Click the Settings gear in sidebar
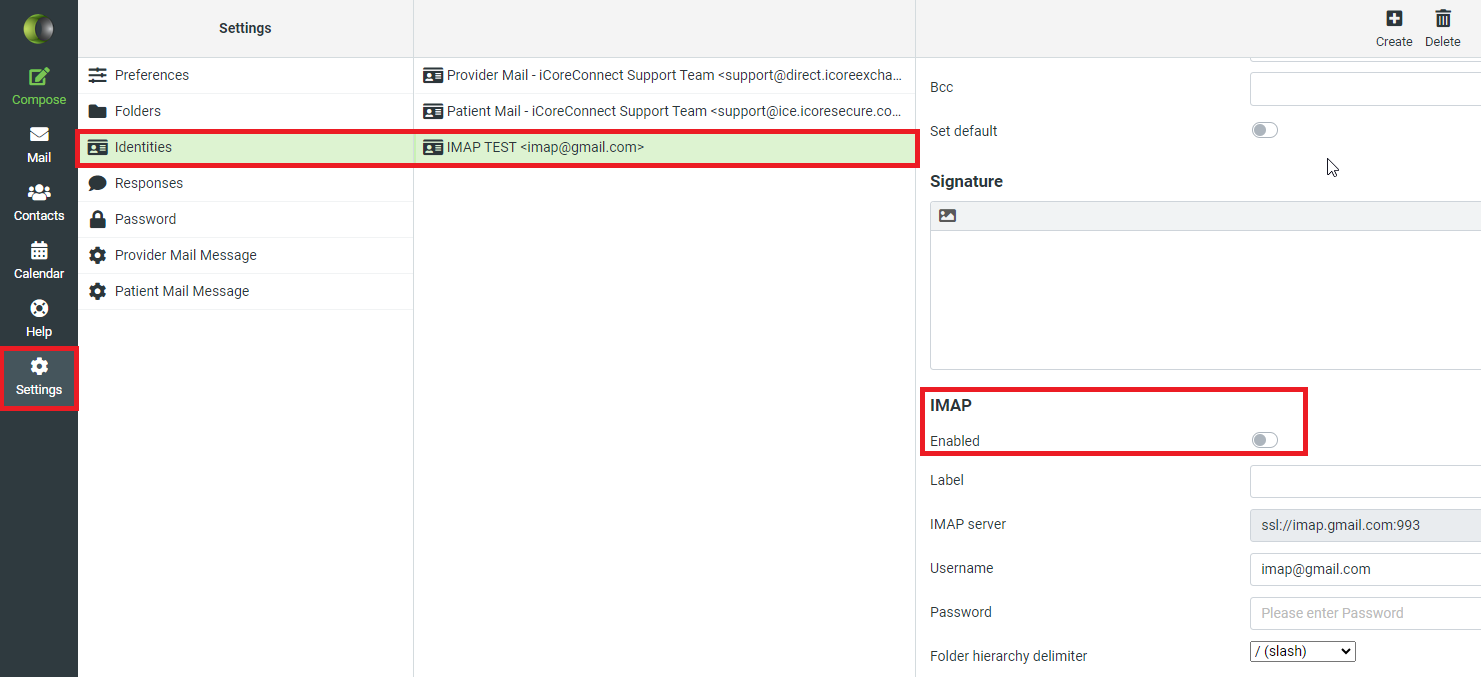This screenshot has height=677, width=1481. click(38, 378)
